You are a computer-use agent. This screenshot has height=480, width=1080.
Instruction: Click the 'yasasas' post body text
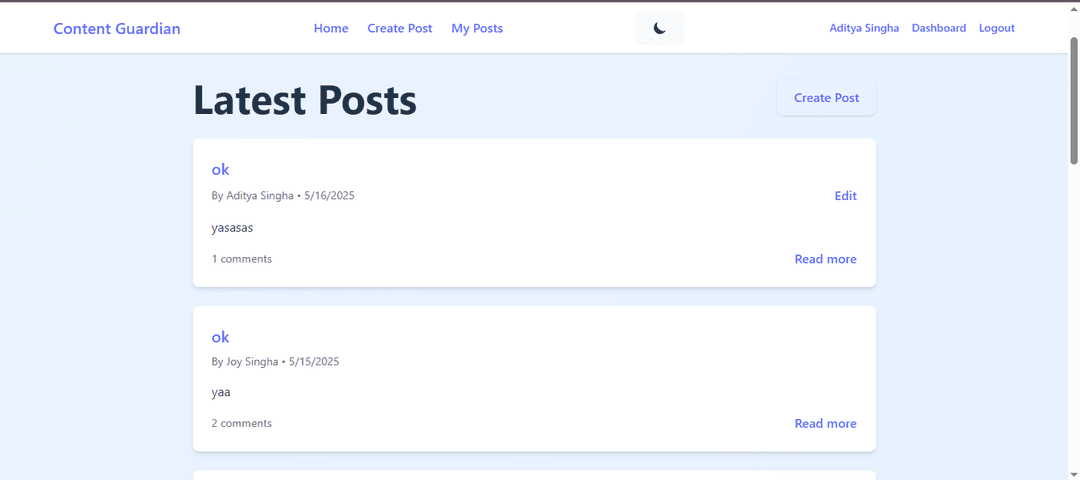[232, 228]
